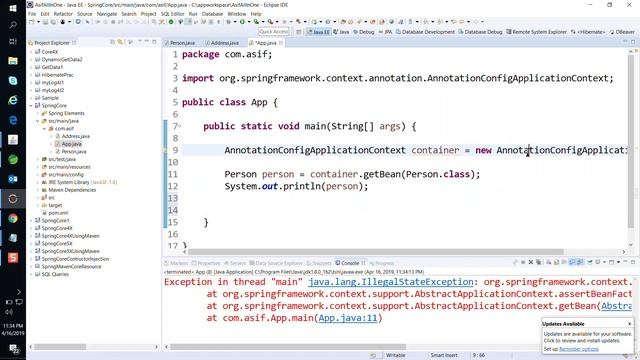Image resolution: width=640 pixels, height=360 pixels.
Task: Open the Help menu
Action: pos(256,14)
